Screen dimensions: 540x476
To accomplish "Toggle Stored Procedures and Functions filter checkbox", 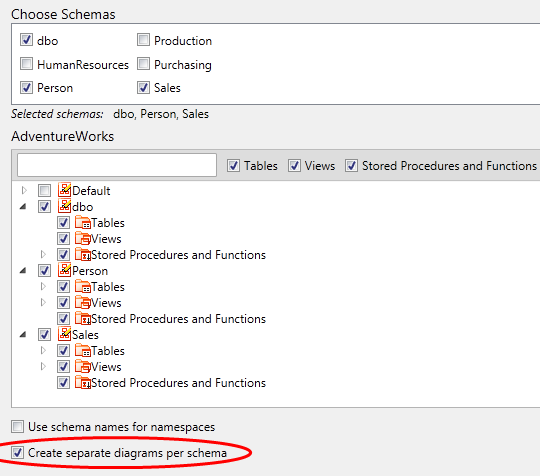I will [352, 166].
